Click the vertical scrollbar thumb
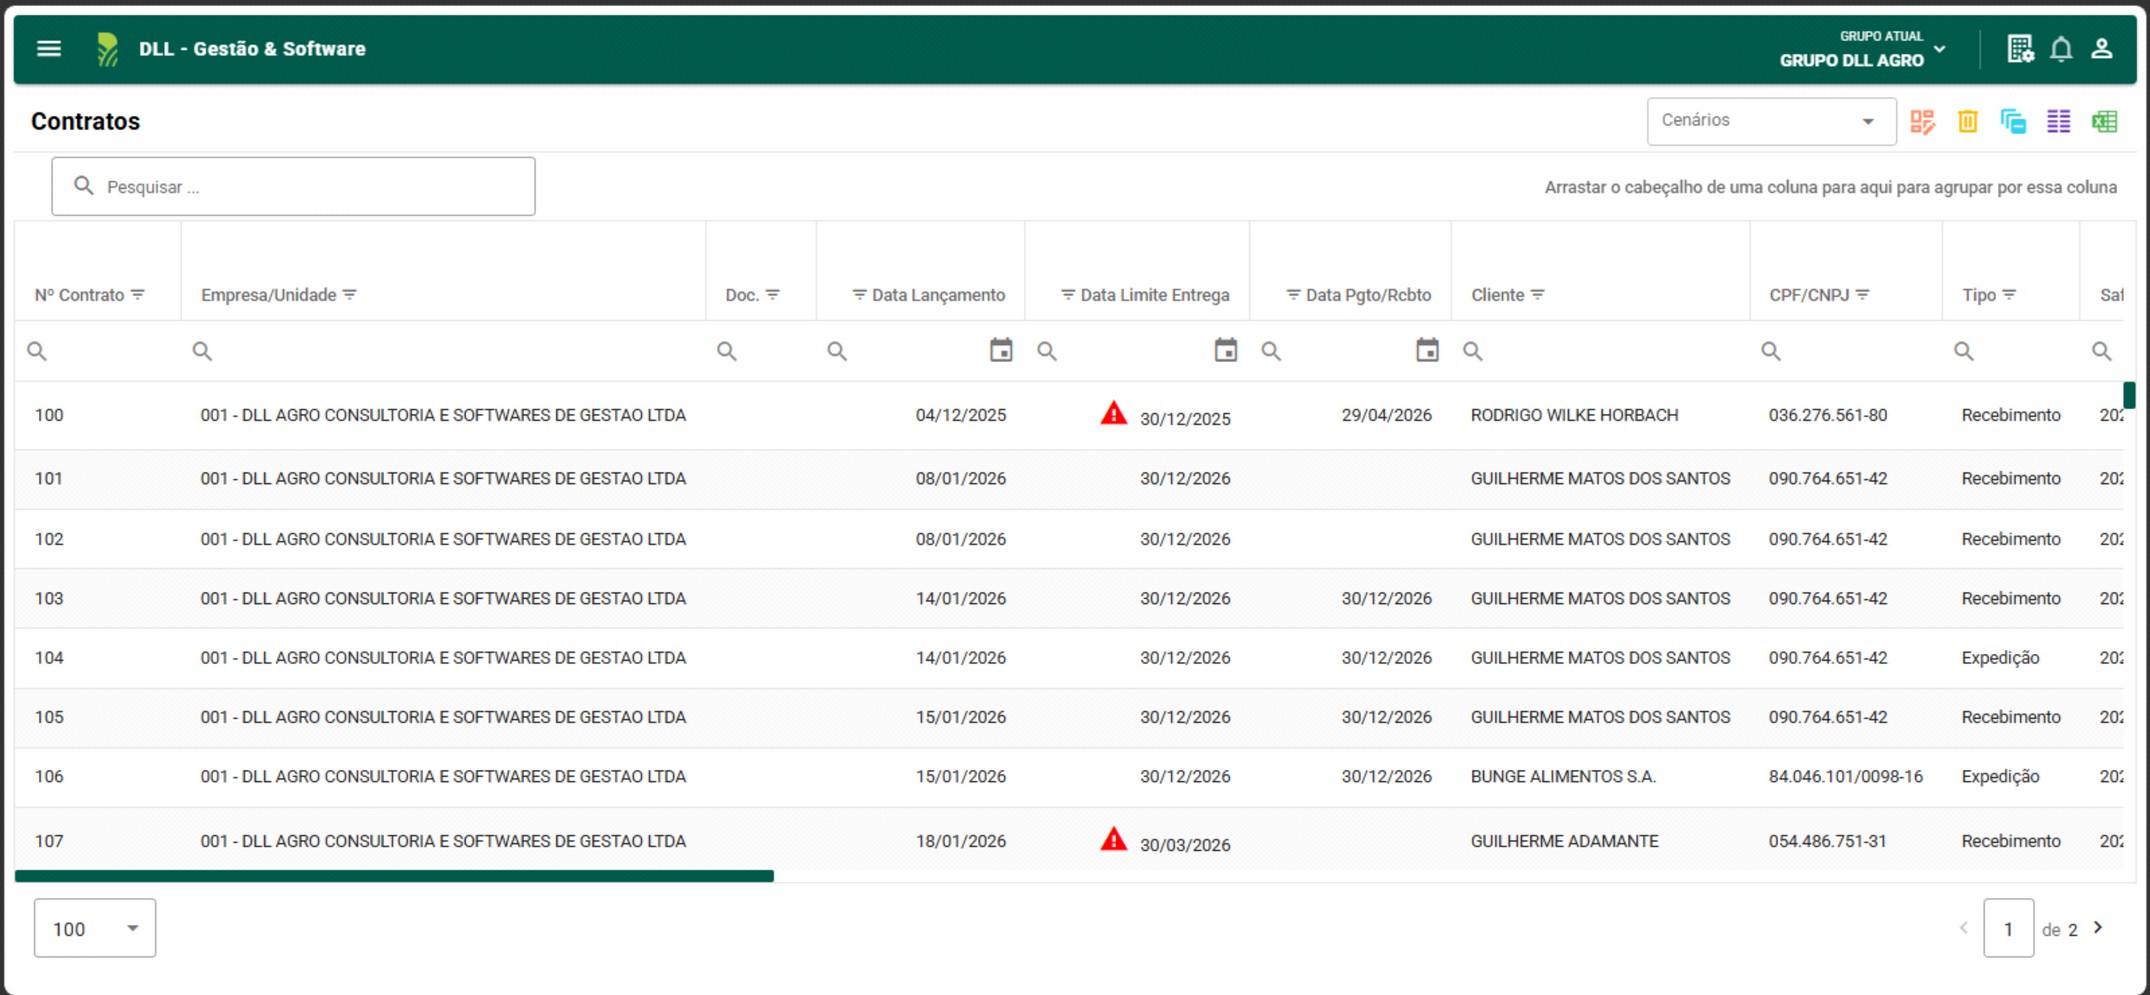This screenshot has width=2150, height=995. [x=2129, y=395]
